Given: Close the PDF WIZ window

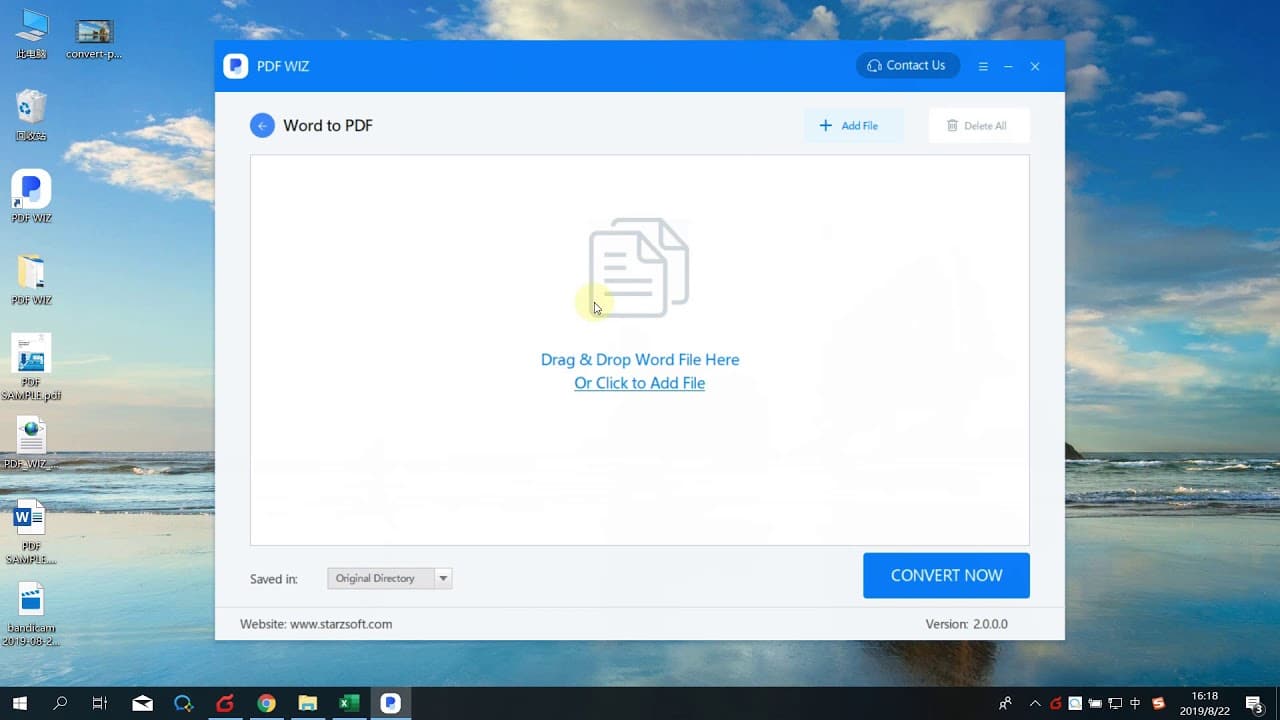Looking at the screenshot, I should point(1035,66).
